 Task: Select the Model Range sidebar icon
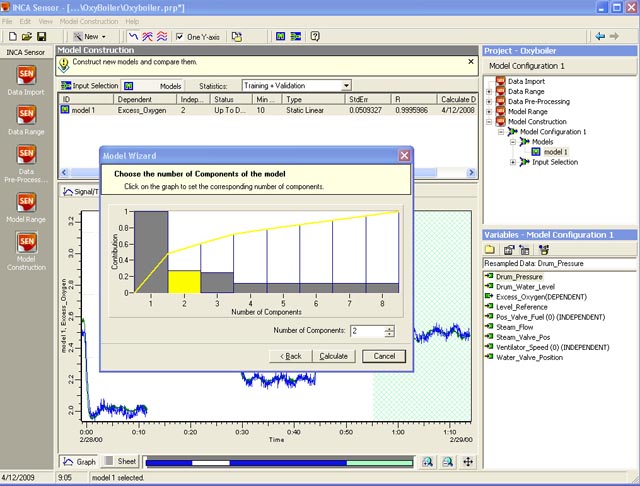click(27, 203)
